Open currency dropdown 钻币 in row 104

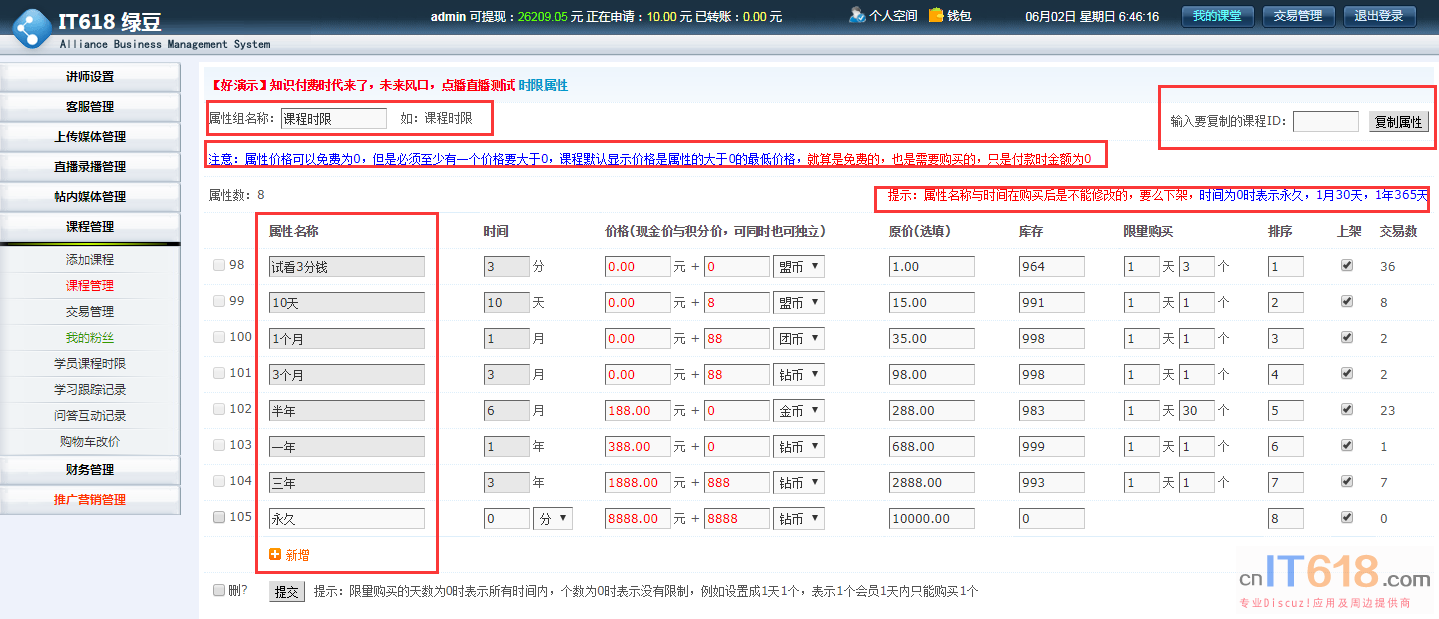tap(799, 482)
